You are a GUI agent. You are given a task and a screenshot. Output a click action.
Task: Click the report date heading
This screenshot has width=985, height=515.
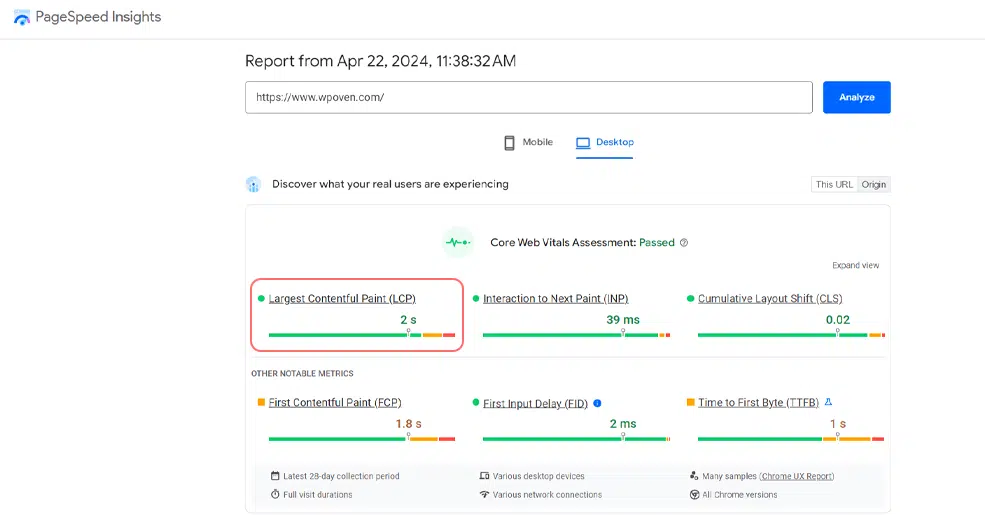(x=380, y=61)
